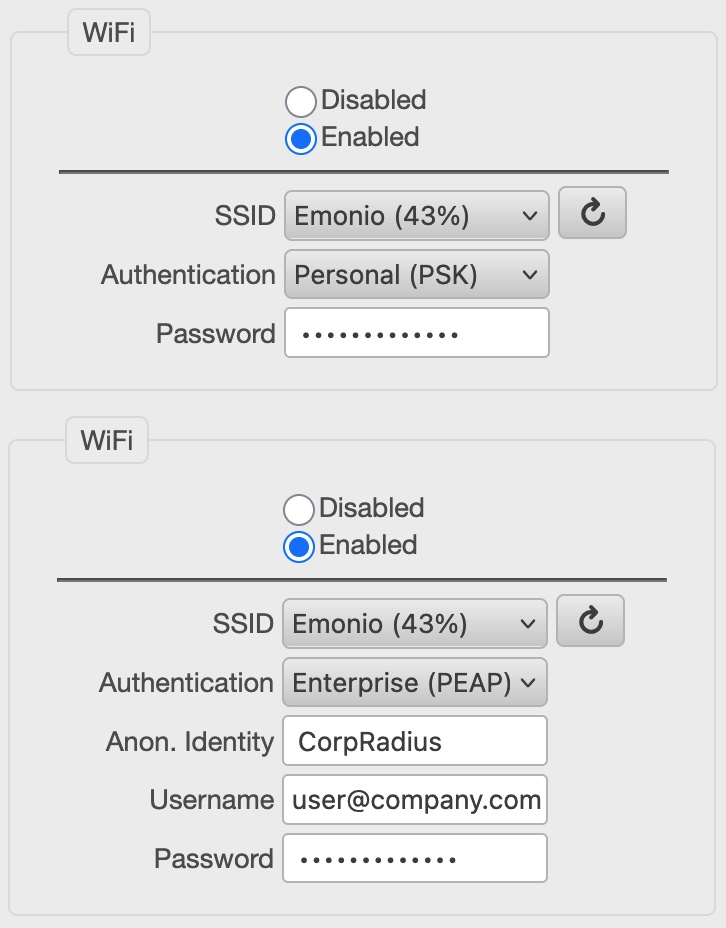Click the Authentication label beside Personal (PSK)
The width and height of the screenshot is (726, 928).
188,274
